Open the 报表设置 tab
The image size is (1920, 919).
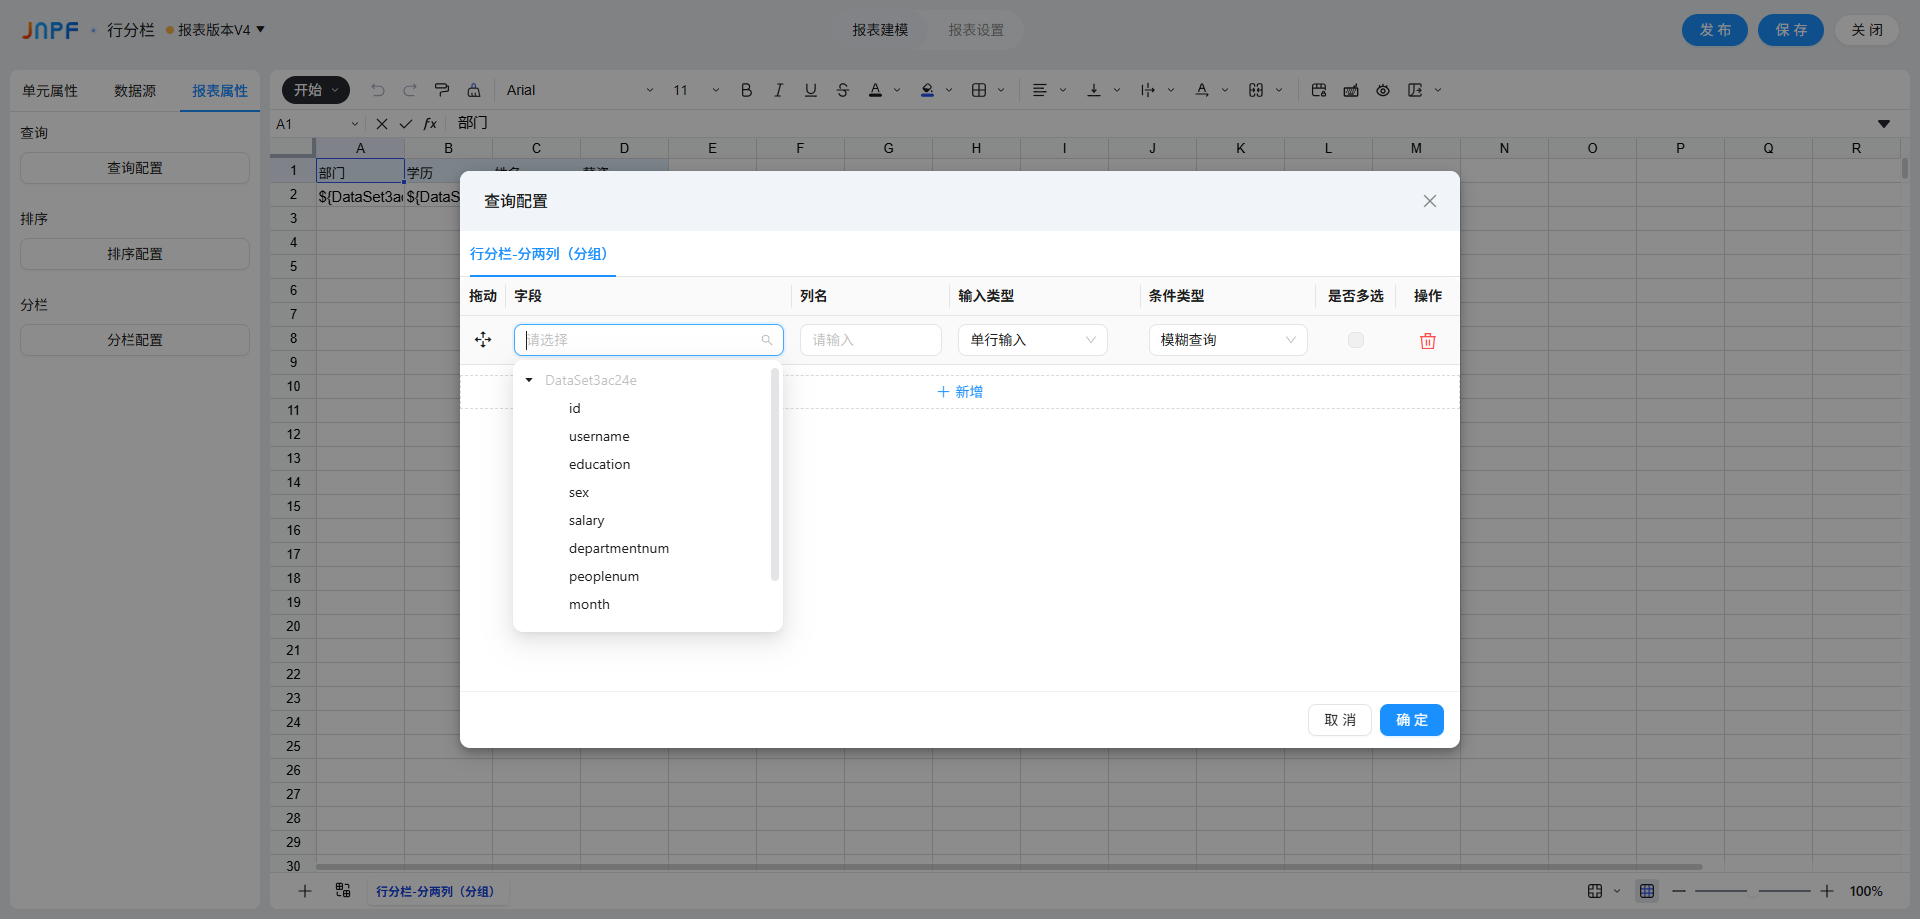[976, 30]
